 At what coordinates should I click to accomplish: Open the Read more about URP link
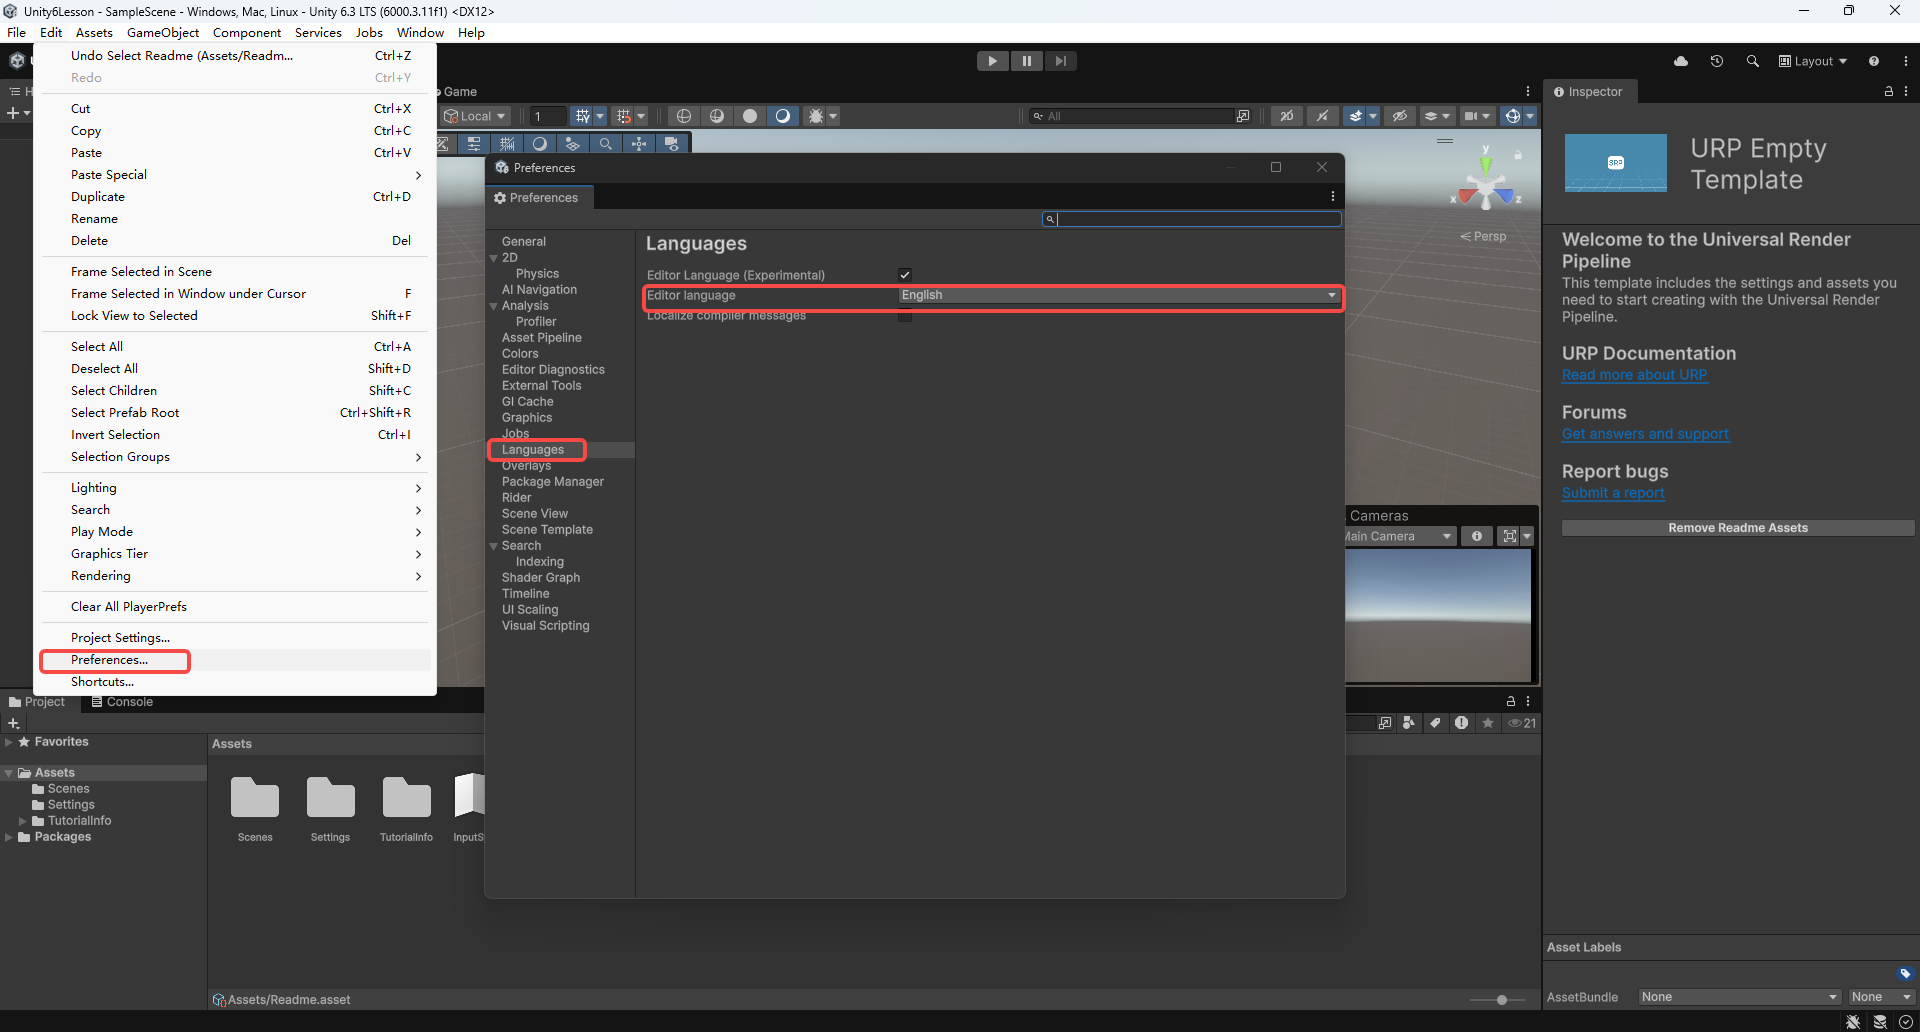click(x=1635, y=375)
